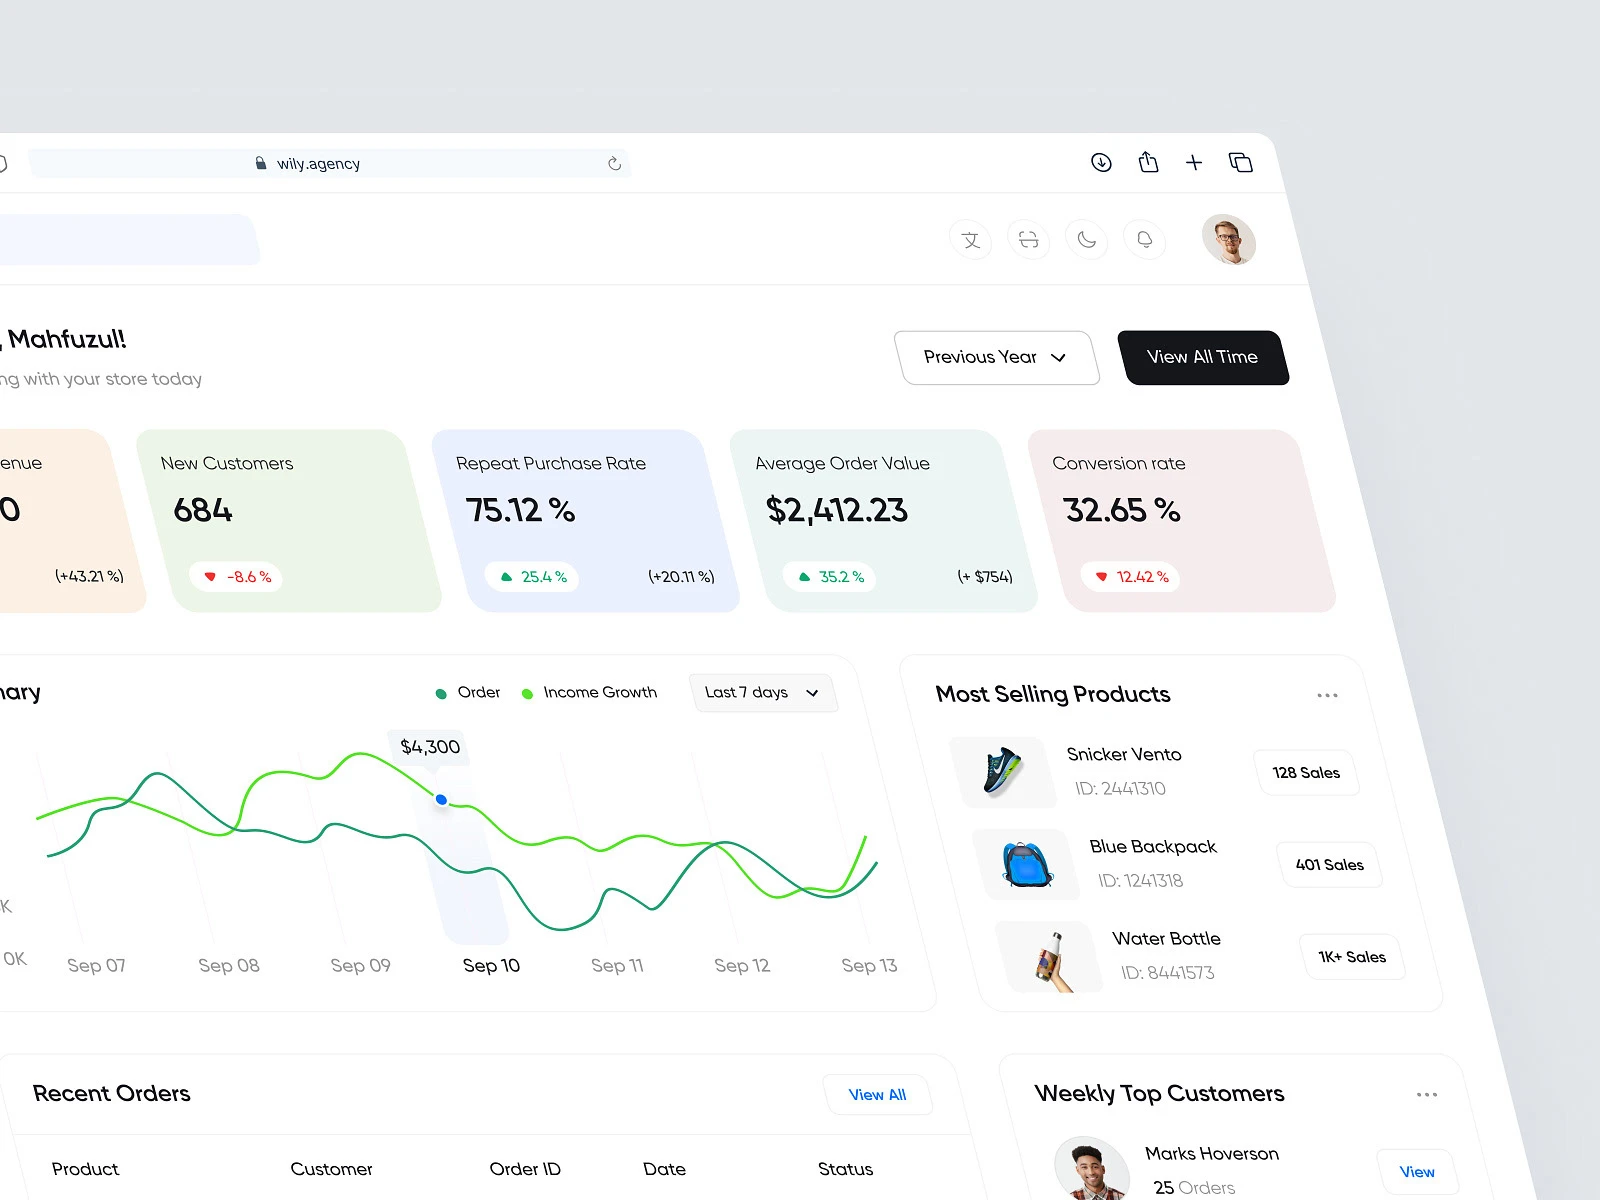
Task: Click the $4,300 chart tooltip
Action: [430, 747]
